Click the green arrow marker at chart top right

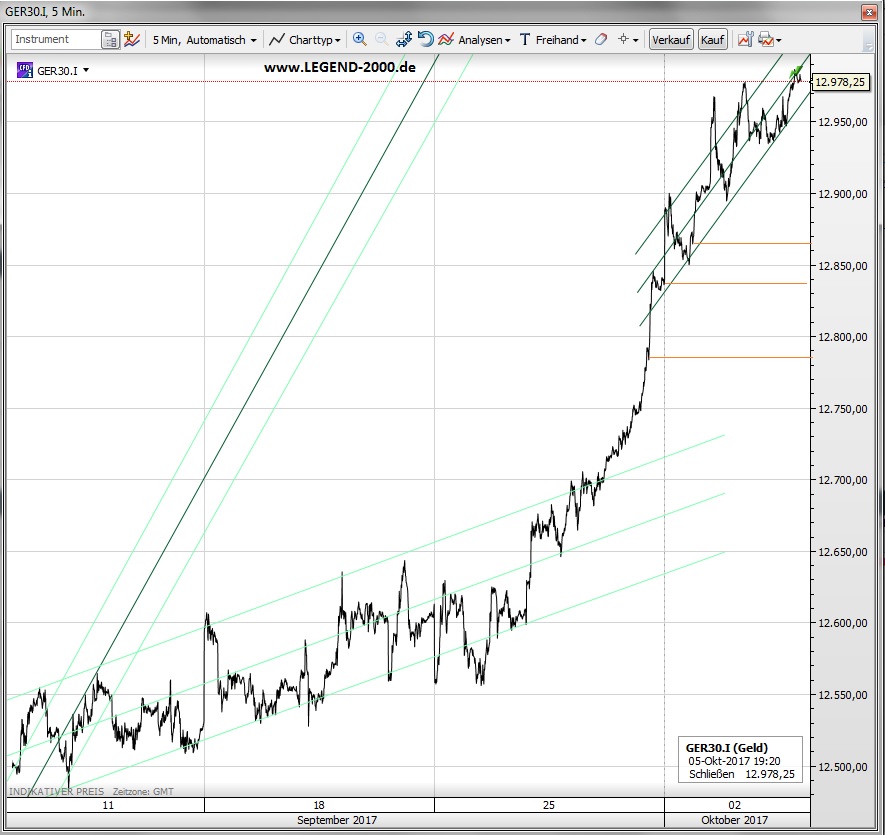796,72
